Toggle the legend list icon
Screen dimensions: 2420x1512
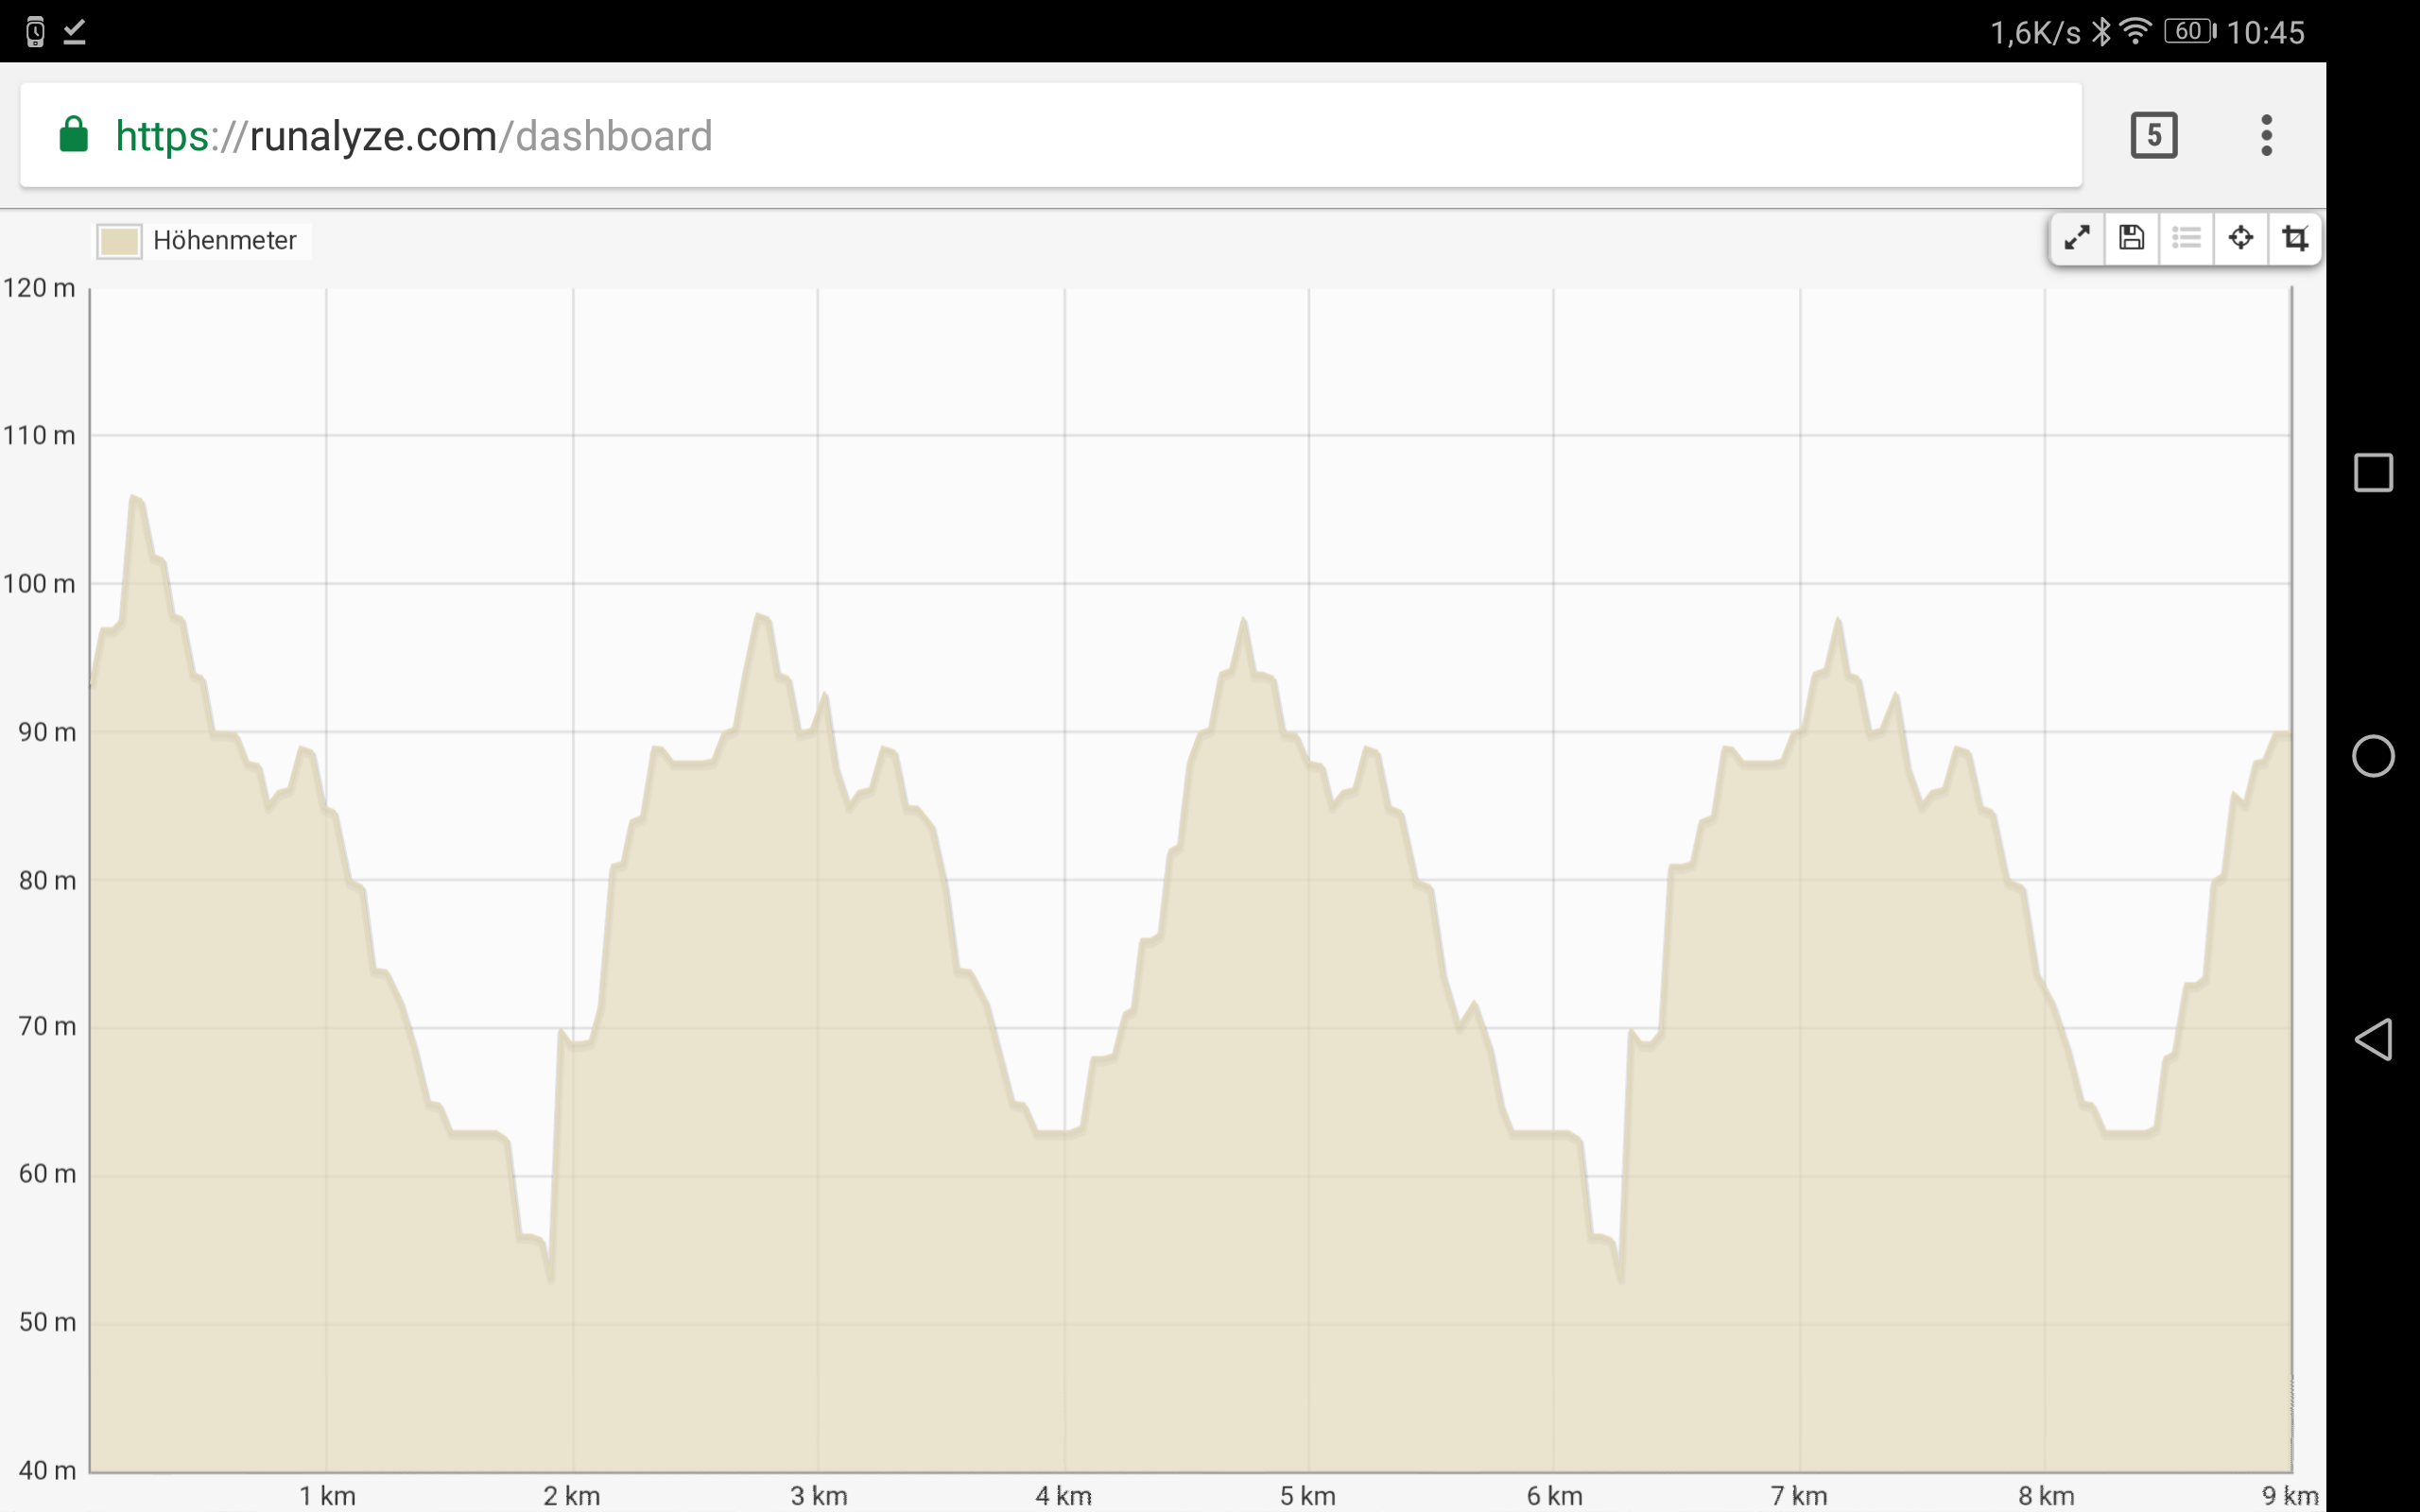tap(2186, 238)
